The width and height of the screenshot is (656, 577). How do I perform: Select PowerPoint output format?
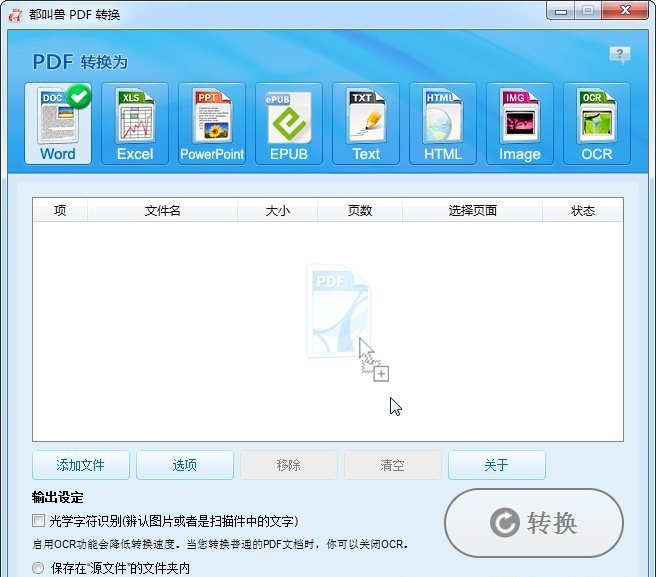click(212, 124)
